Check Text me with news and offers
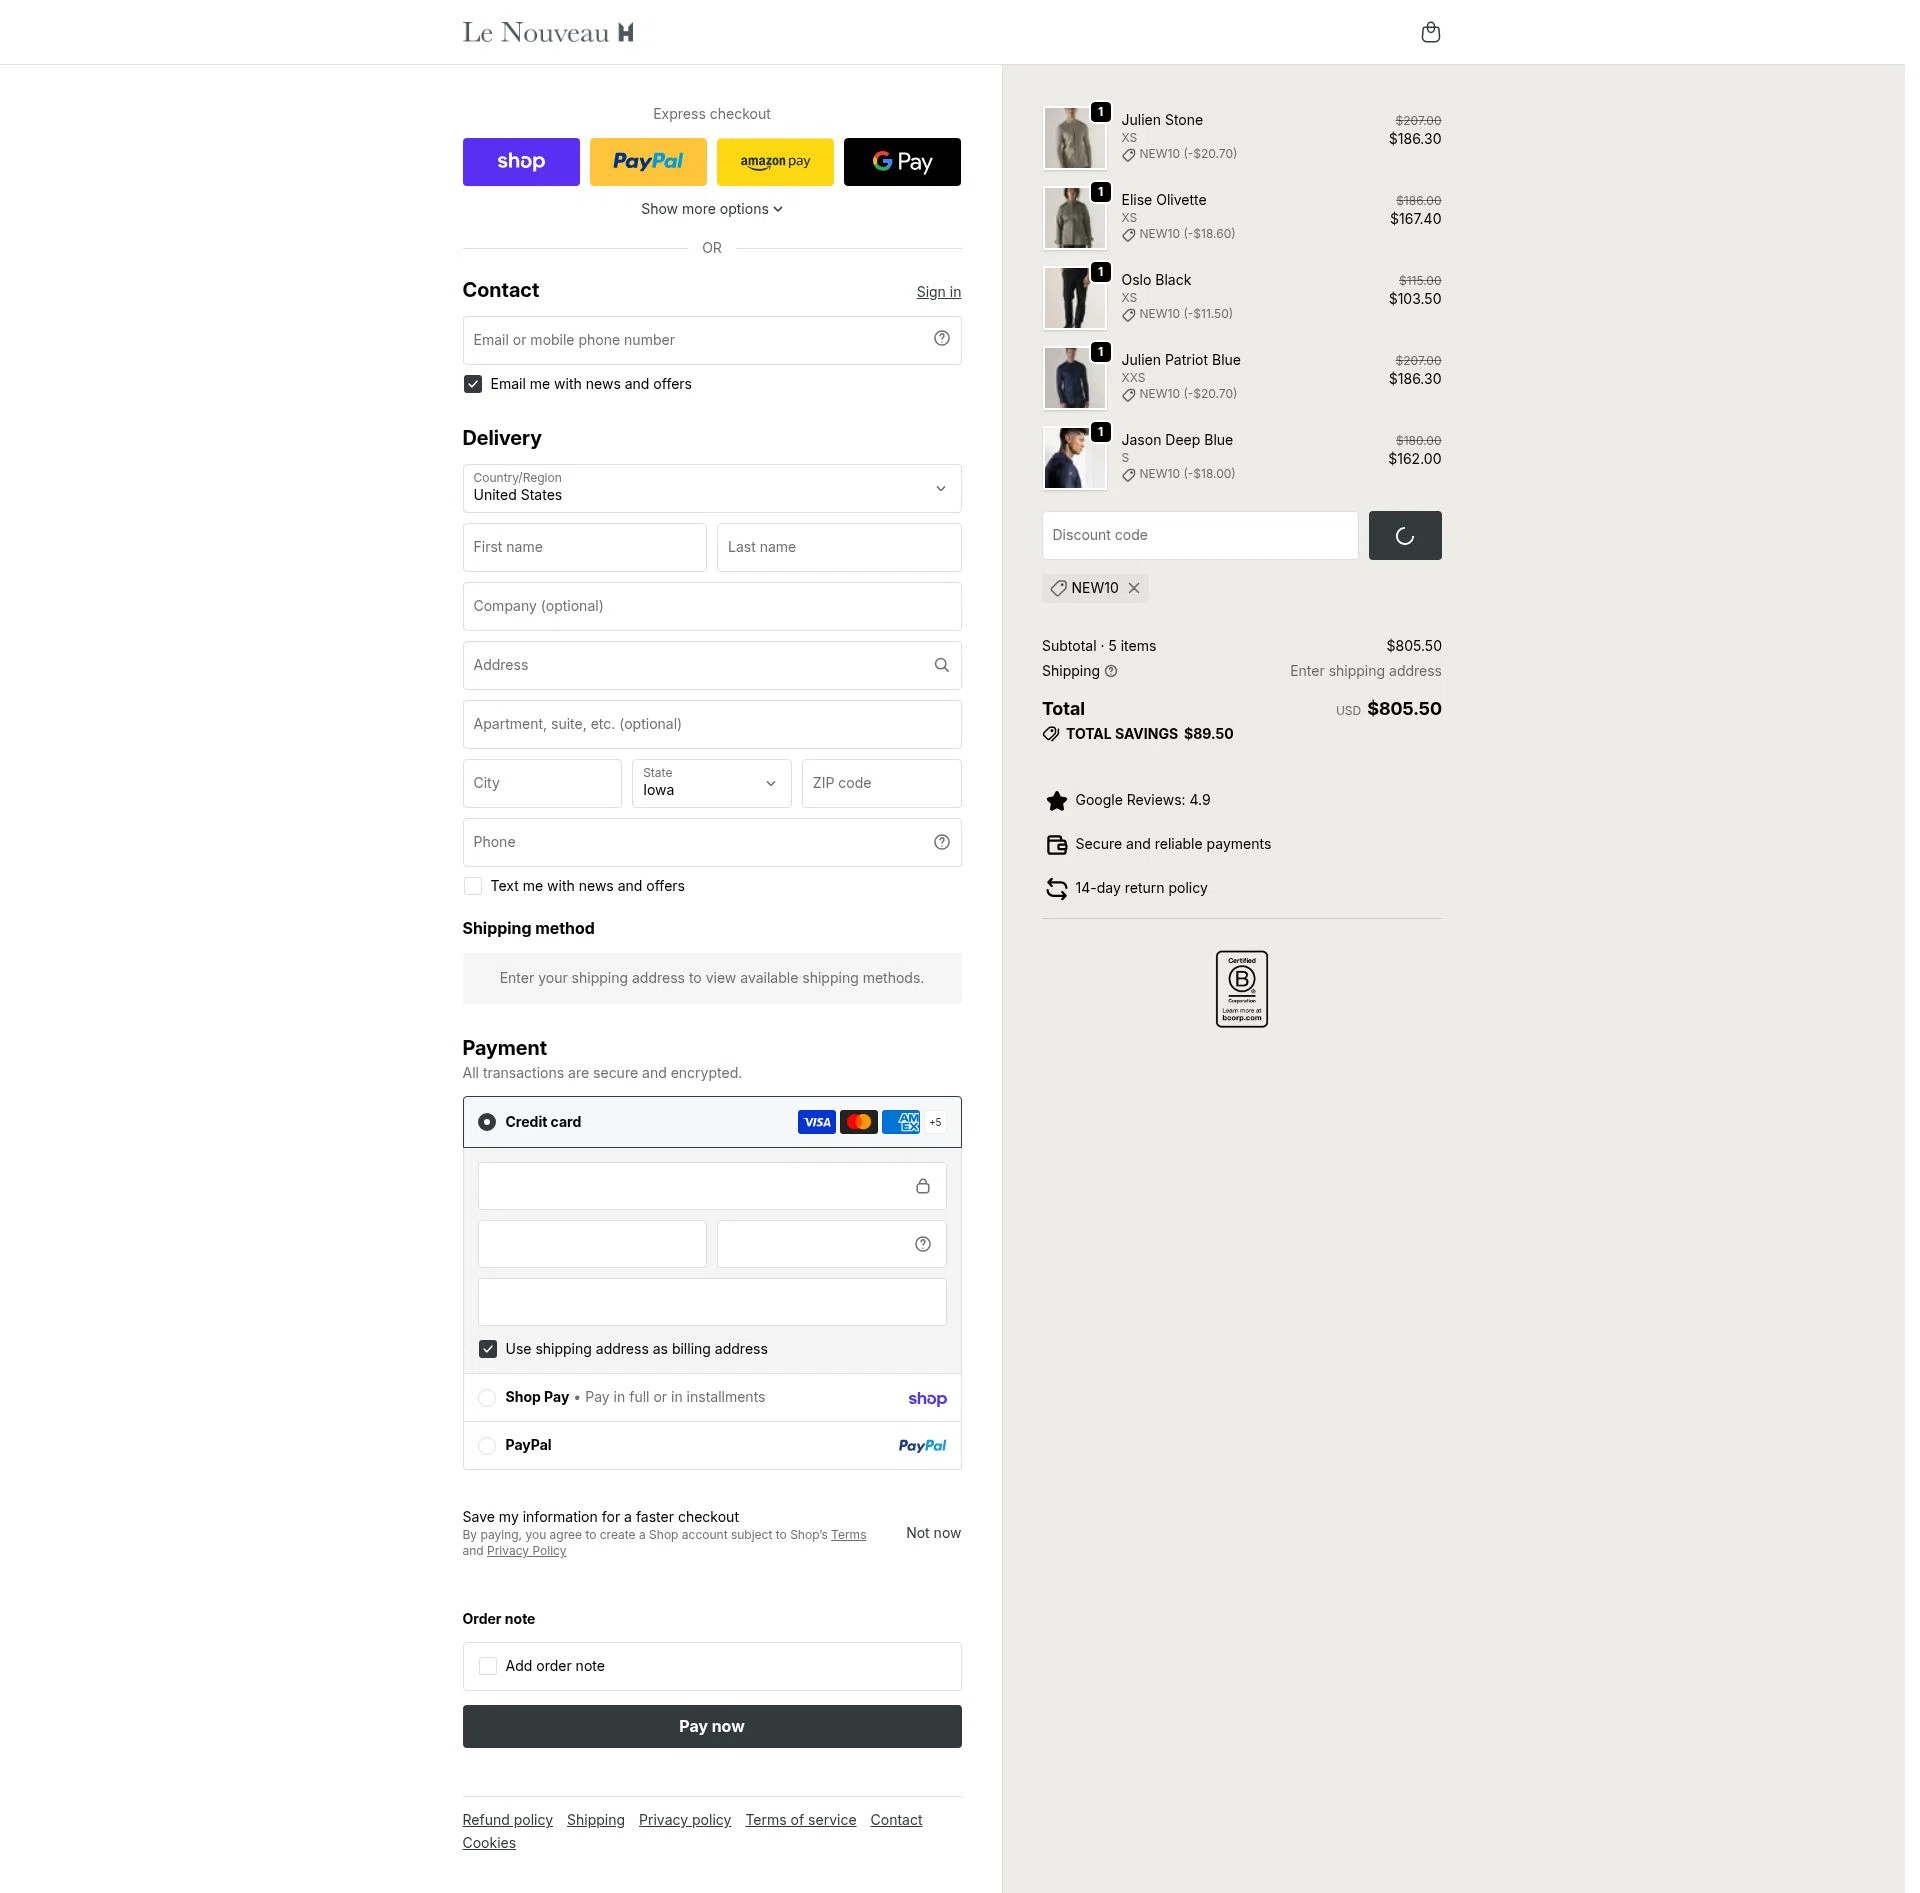The height and width of the screenshot is (1893, 1920). 473,886
